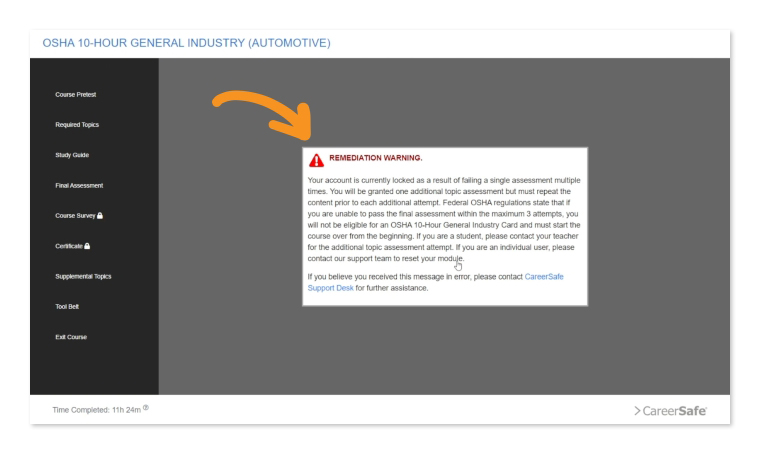The height and width of the screenshot is (454, 760).
Task: Click the REMEDIATION WARNING heading text
Action: point(376,158)
